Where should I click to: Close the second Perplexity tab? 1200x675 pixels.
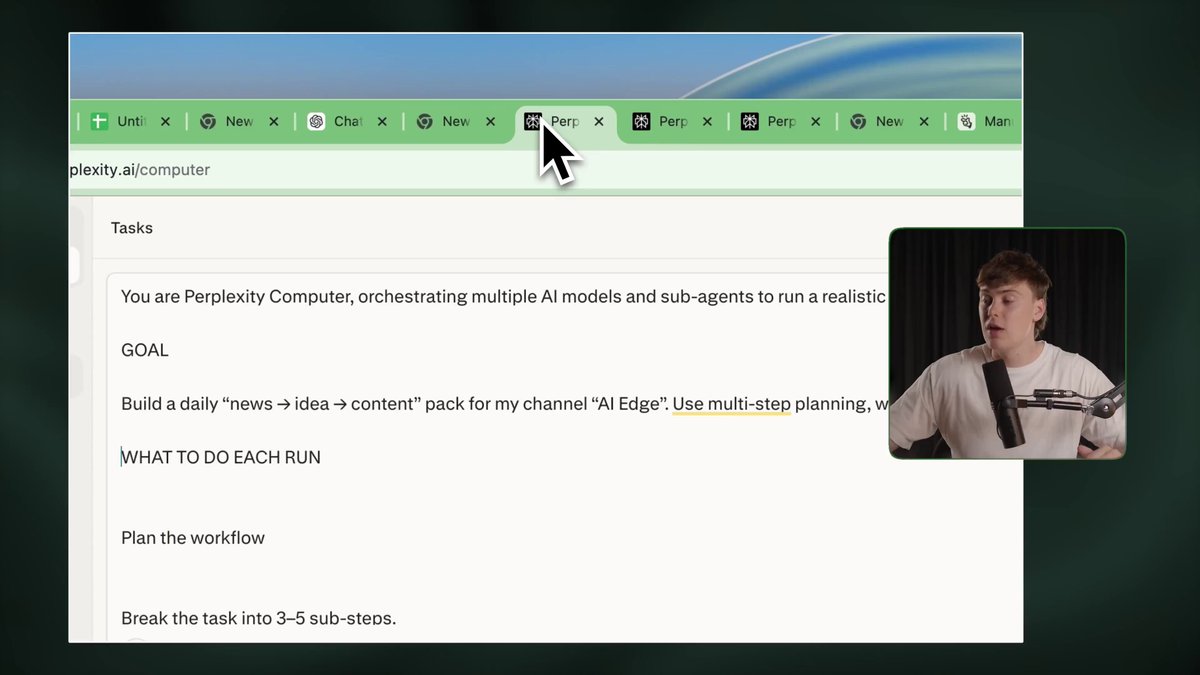click(x=707, y=121)
